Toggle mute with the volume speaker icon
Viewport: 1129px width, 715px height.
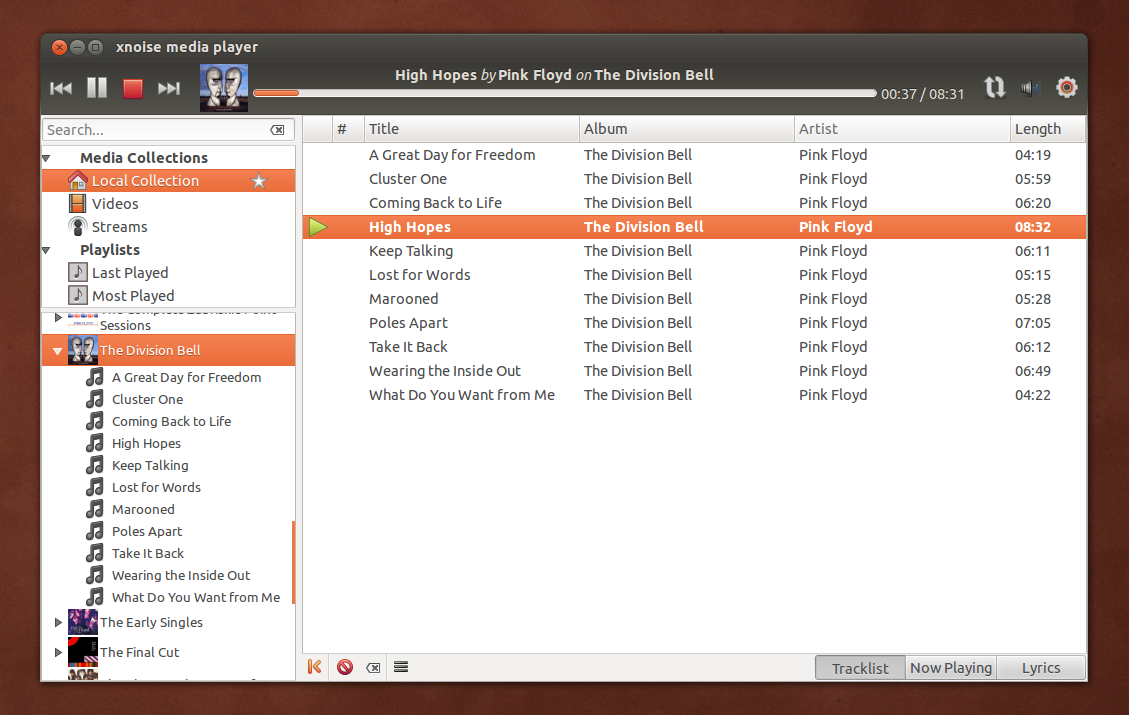tap(1030, 88)
